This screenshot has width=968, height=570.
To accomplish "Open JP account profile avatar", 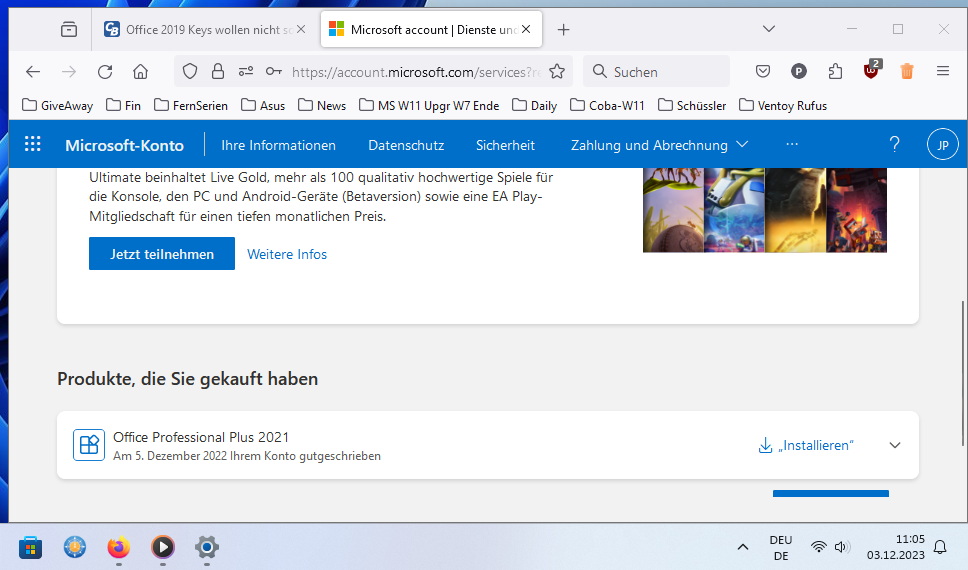I will coord(943,145).
